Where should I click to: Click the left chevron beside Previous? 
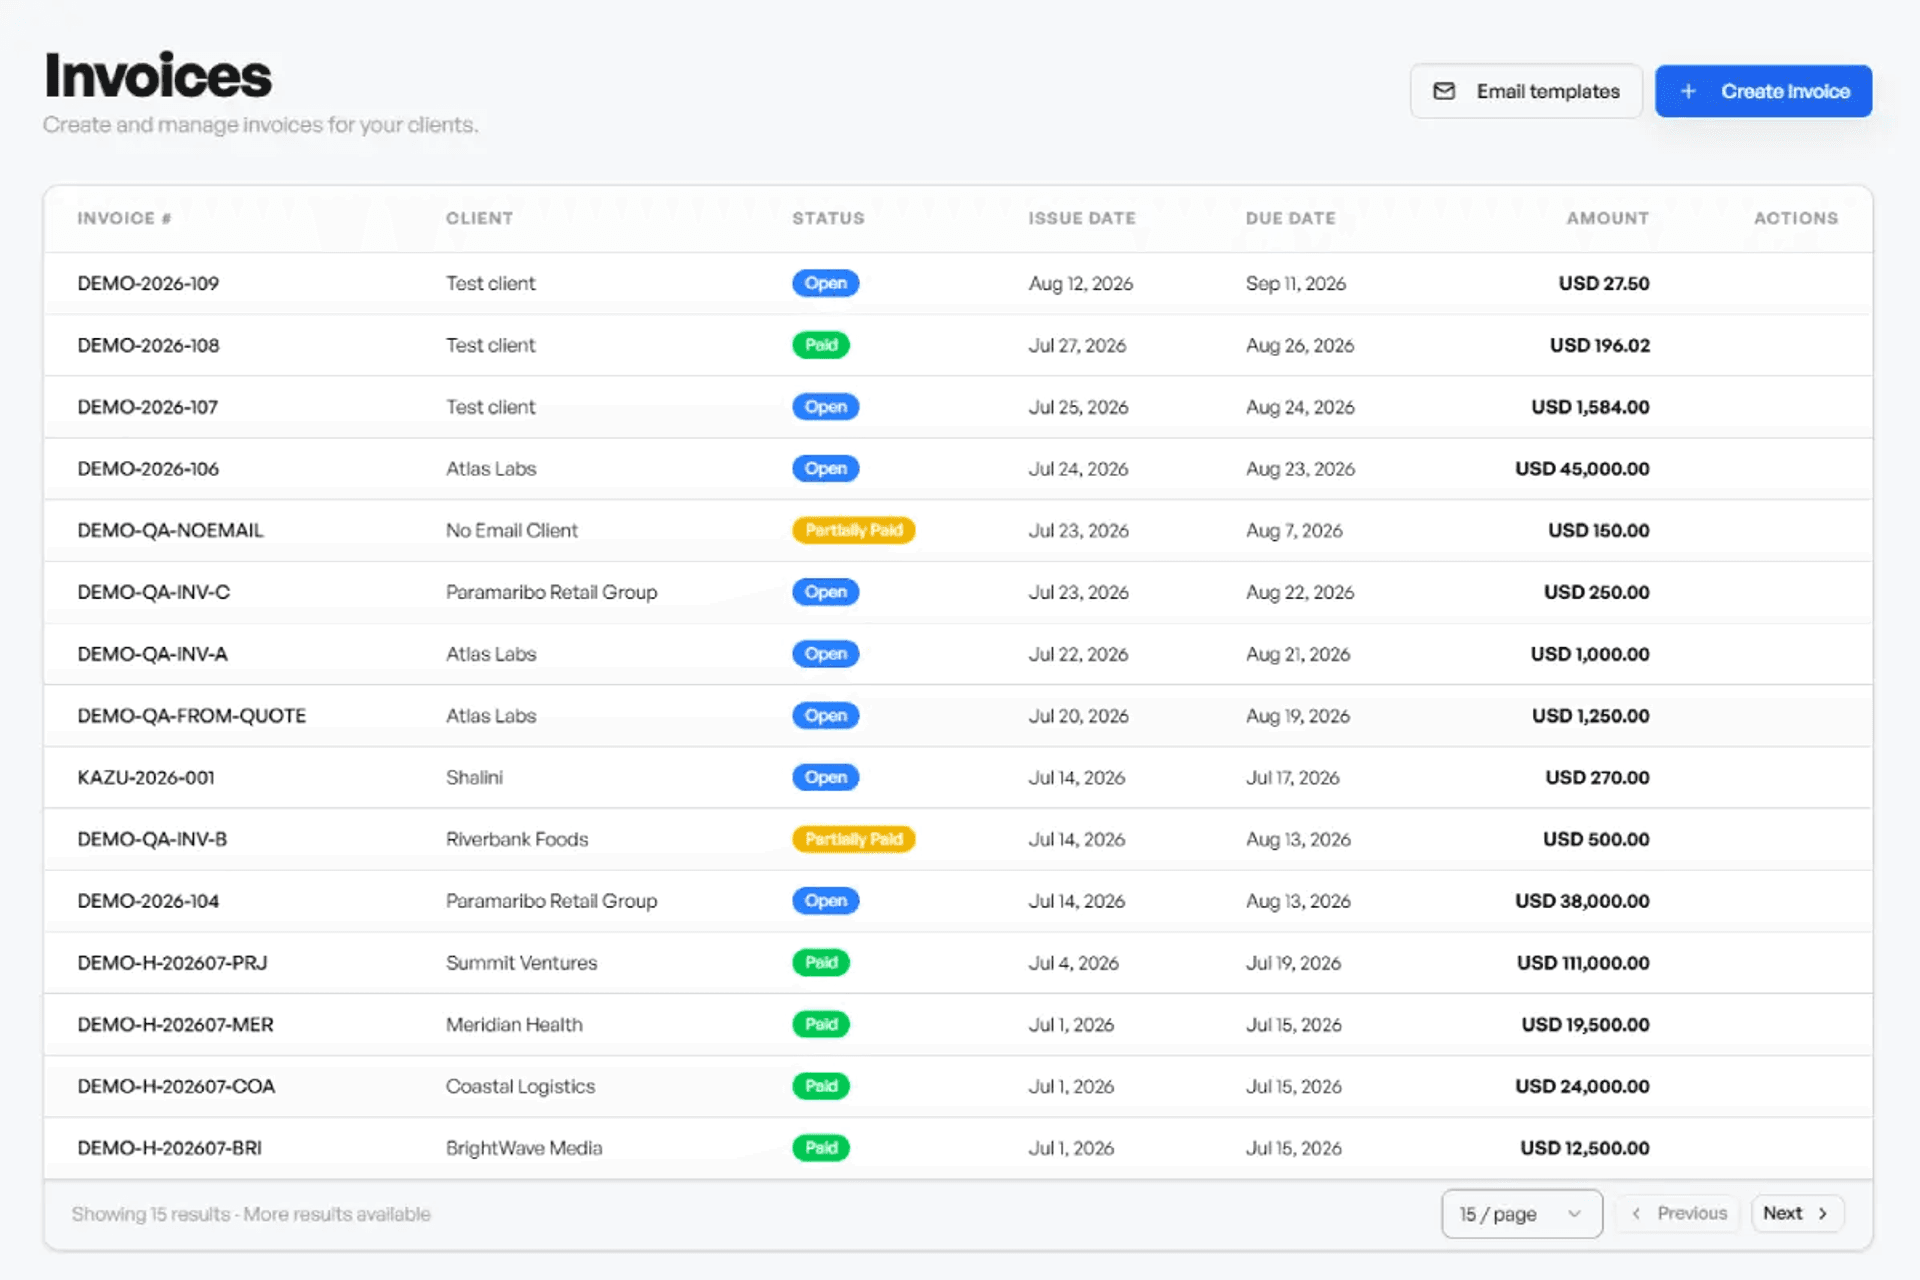(1636, 1213)
